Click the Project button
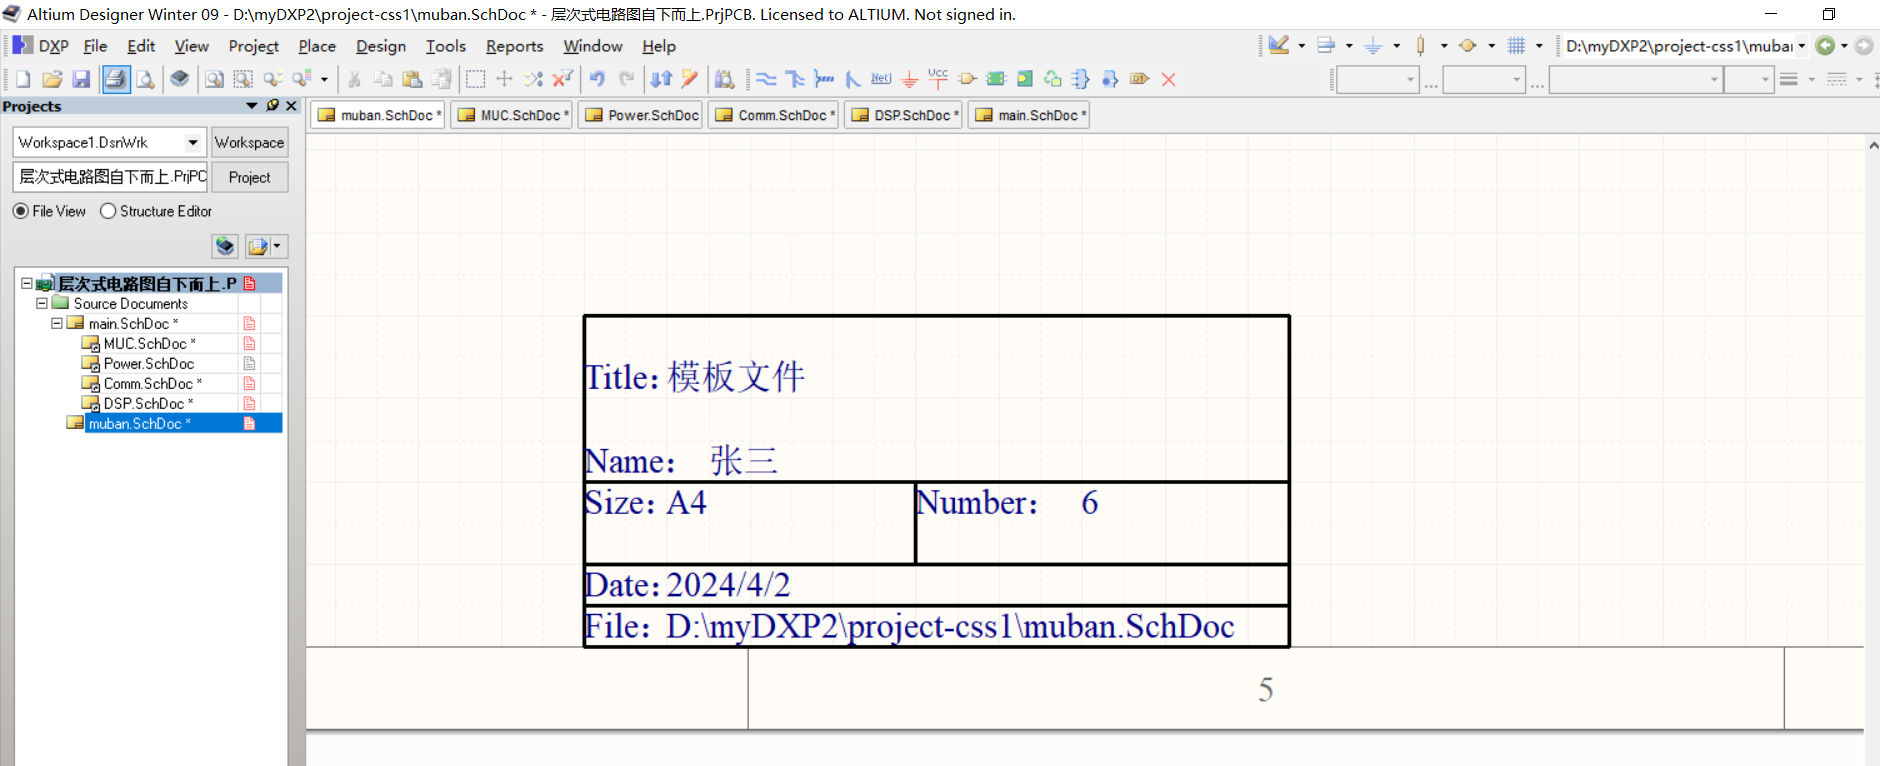The width and height of the screenshot is (1880, 766). [250, 177]
